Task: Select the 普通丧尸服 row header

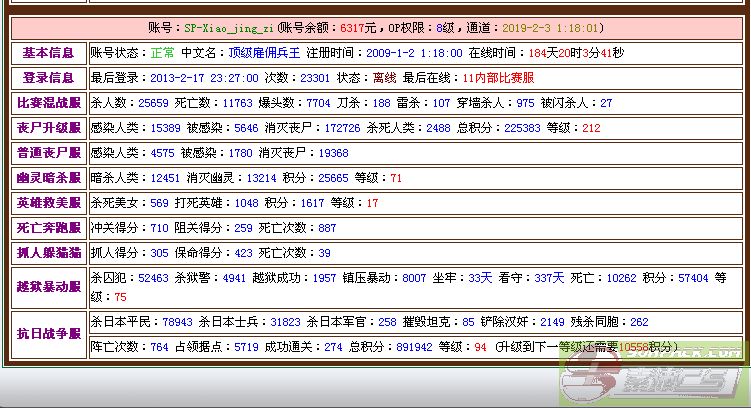Action: 46,152
